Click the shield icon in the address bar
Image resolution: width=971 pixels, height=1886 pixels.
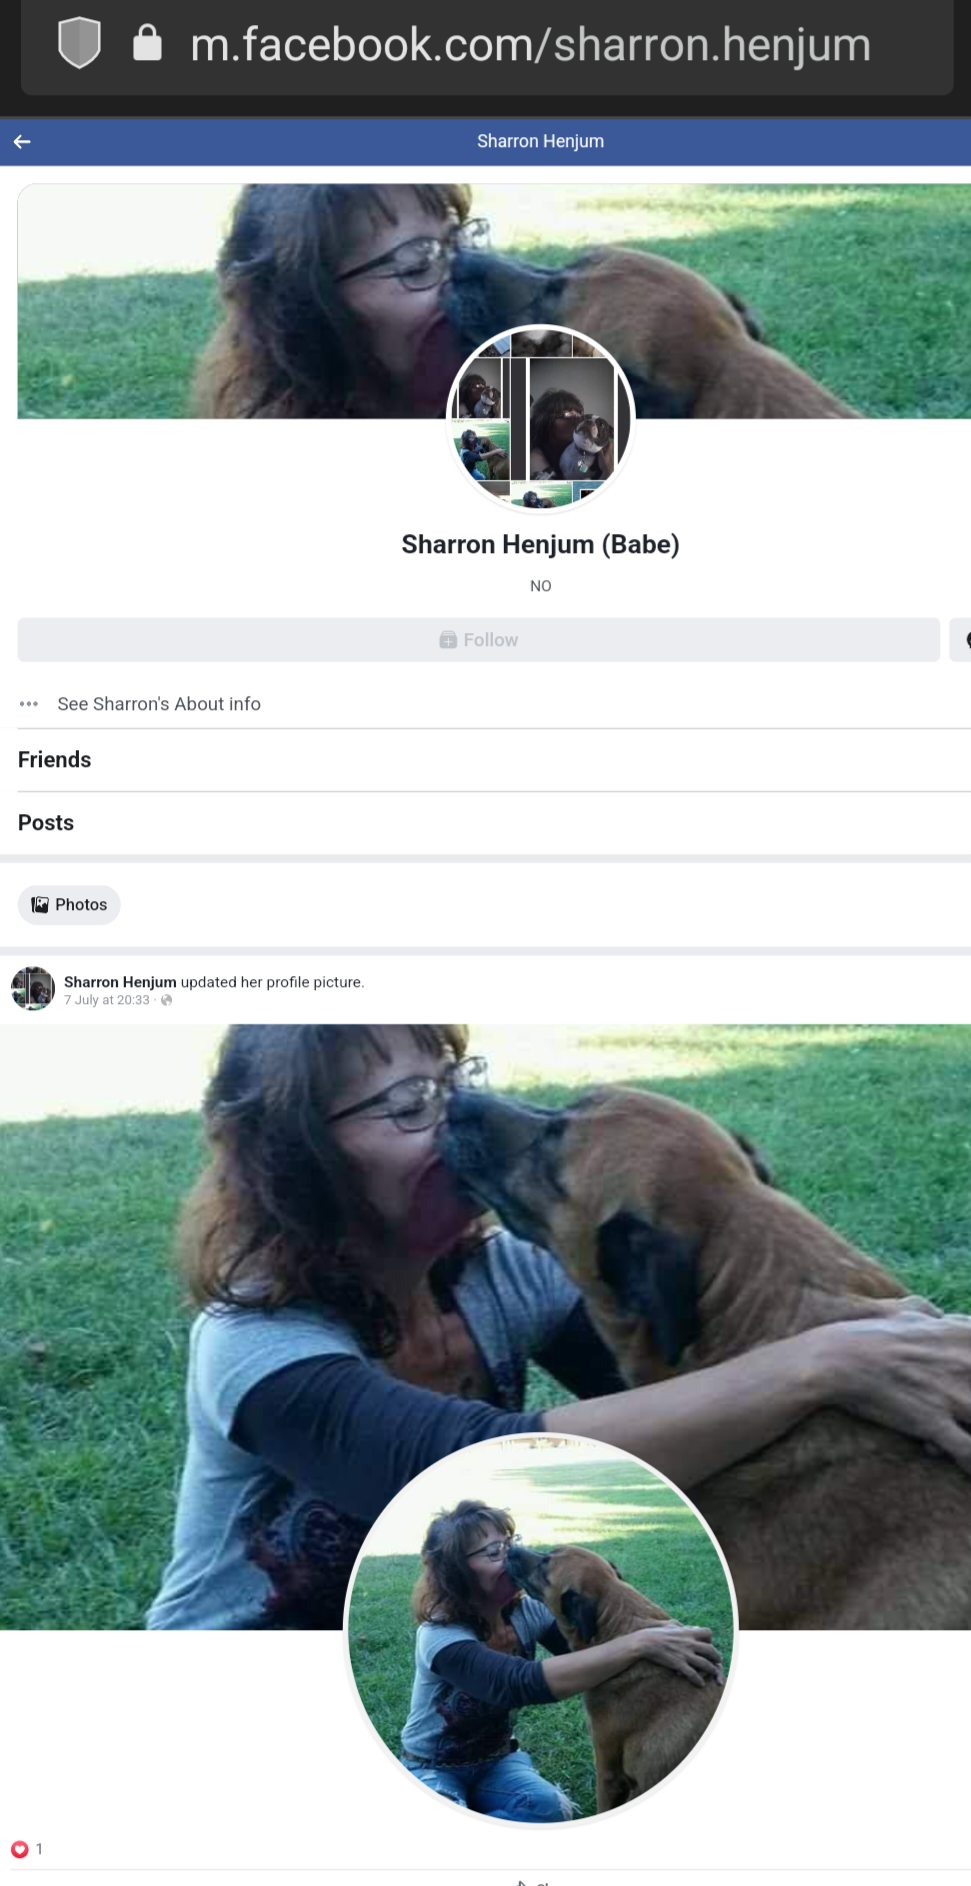tap(79, 44)
